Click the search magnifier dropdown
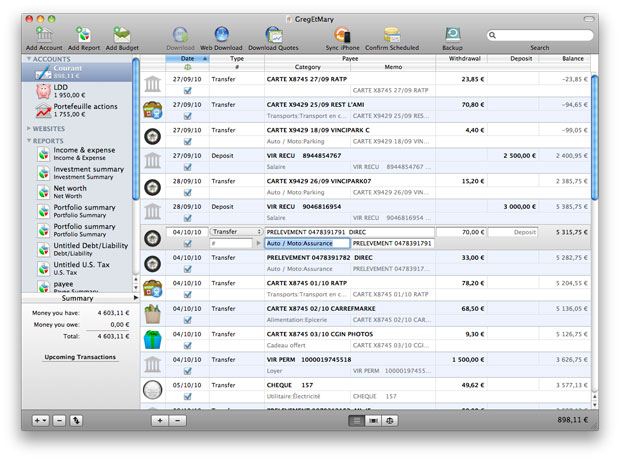Screen dimensions: 620x460 point(493,35)
